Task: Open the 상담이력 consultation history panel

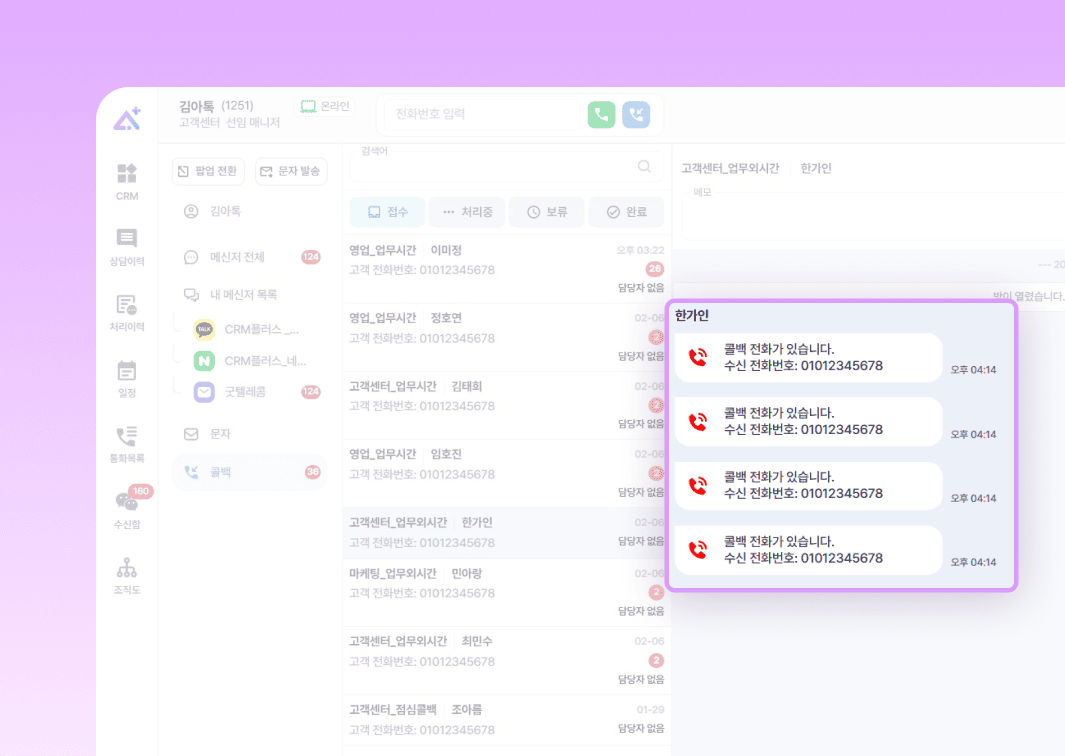Action: (126, 246)
